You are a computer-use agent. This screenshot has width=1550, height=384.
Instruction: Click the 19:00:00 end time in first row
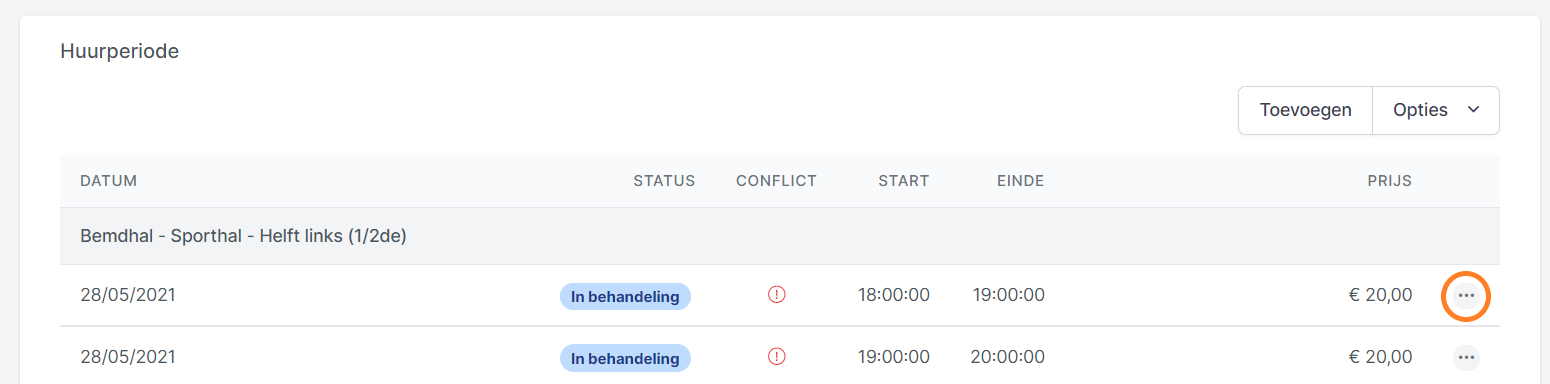point(1008,295)
